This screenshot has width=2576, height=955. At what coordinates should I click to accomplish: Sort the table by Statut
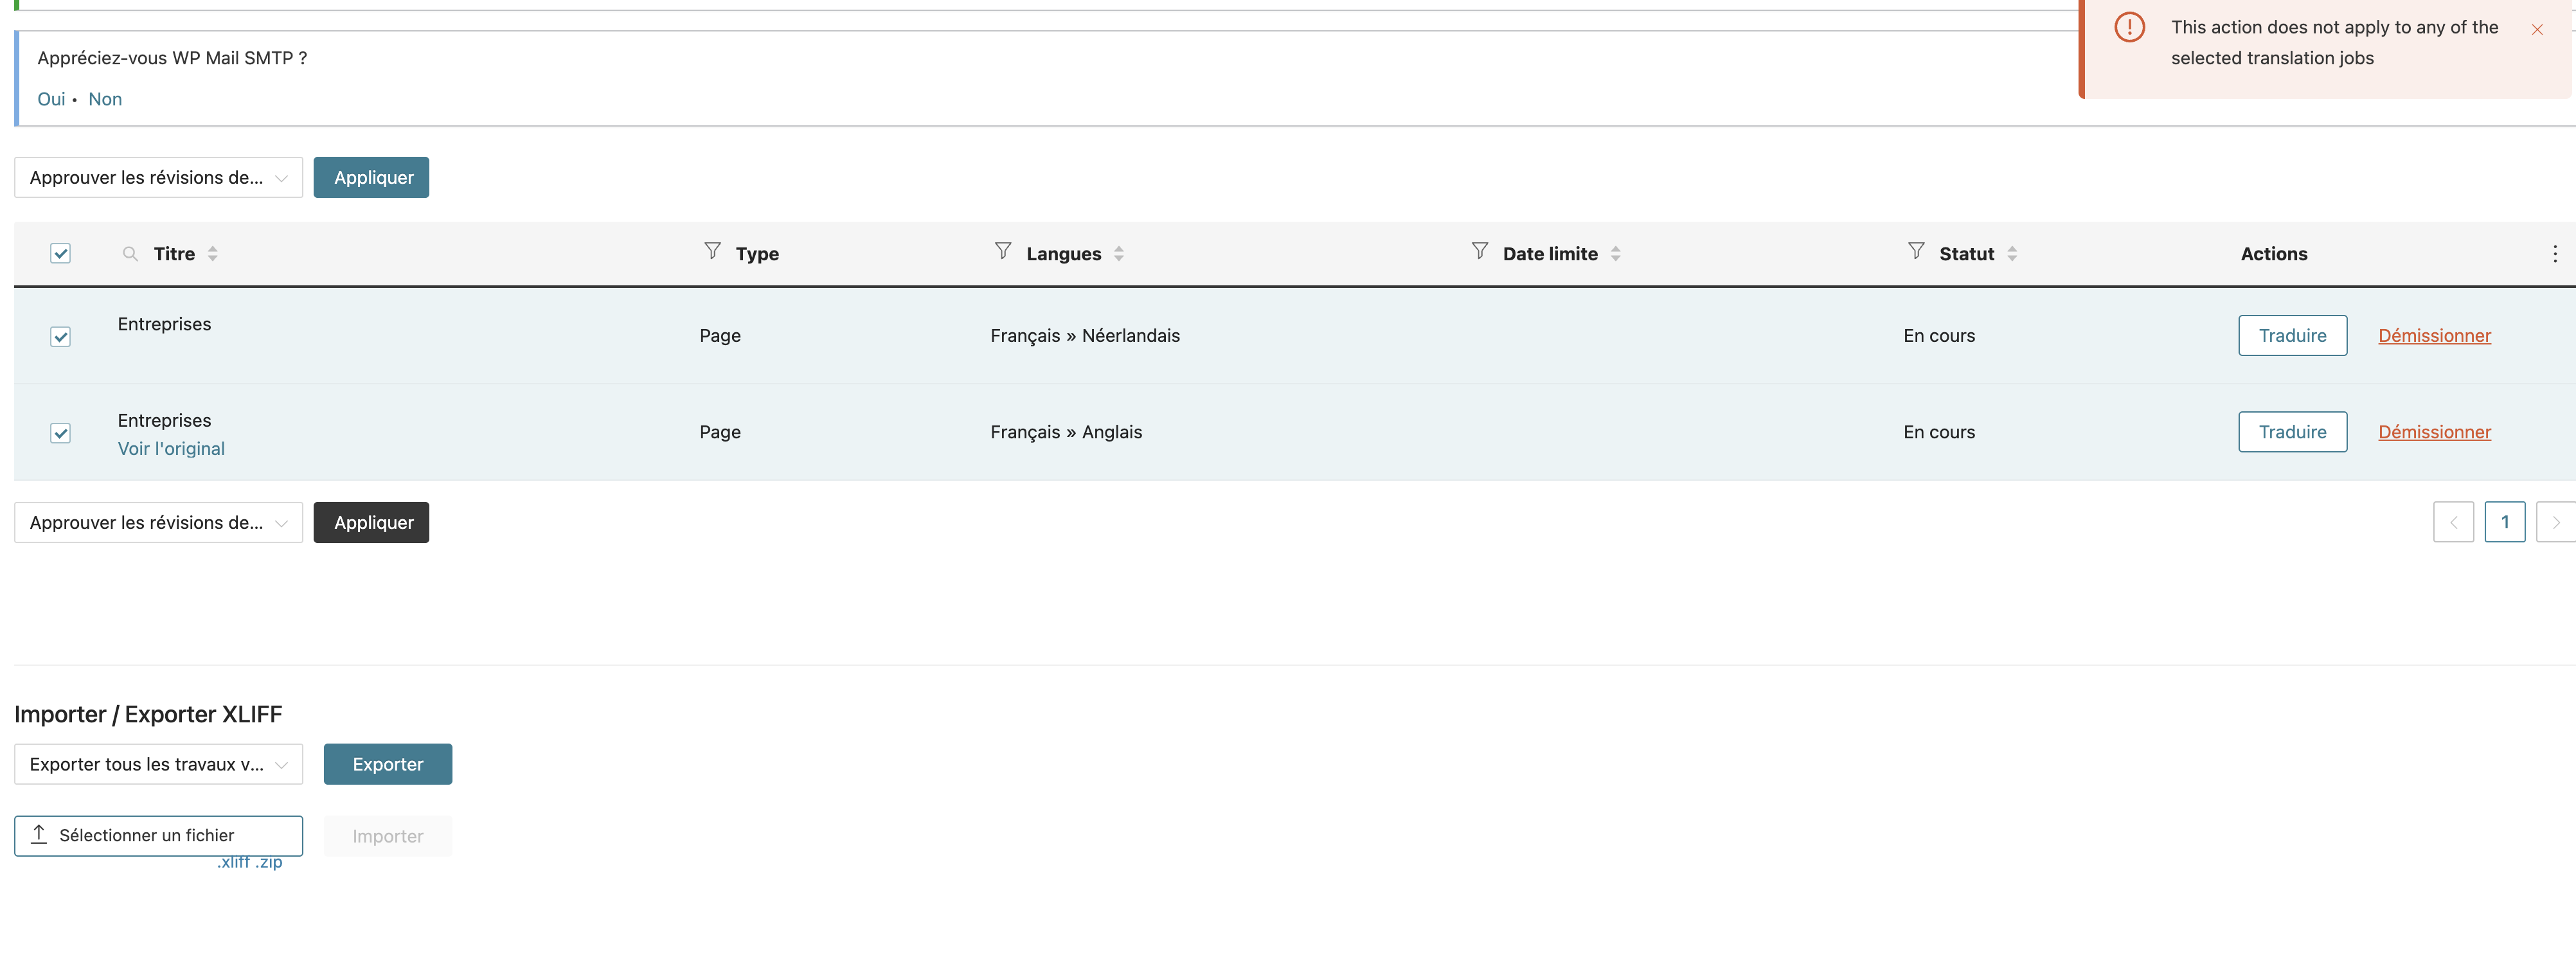click(2012, 254)
